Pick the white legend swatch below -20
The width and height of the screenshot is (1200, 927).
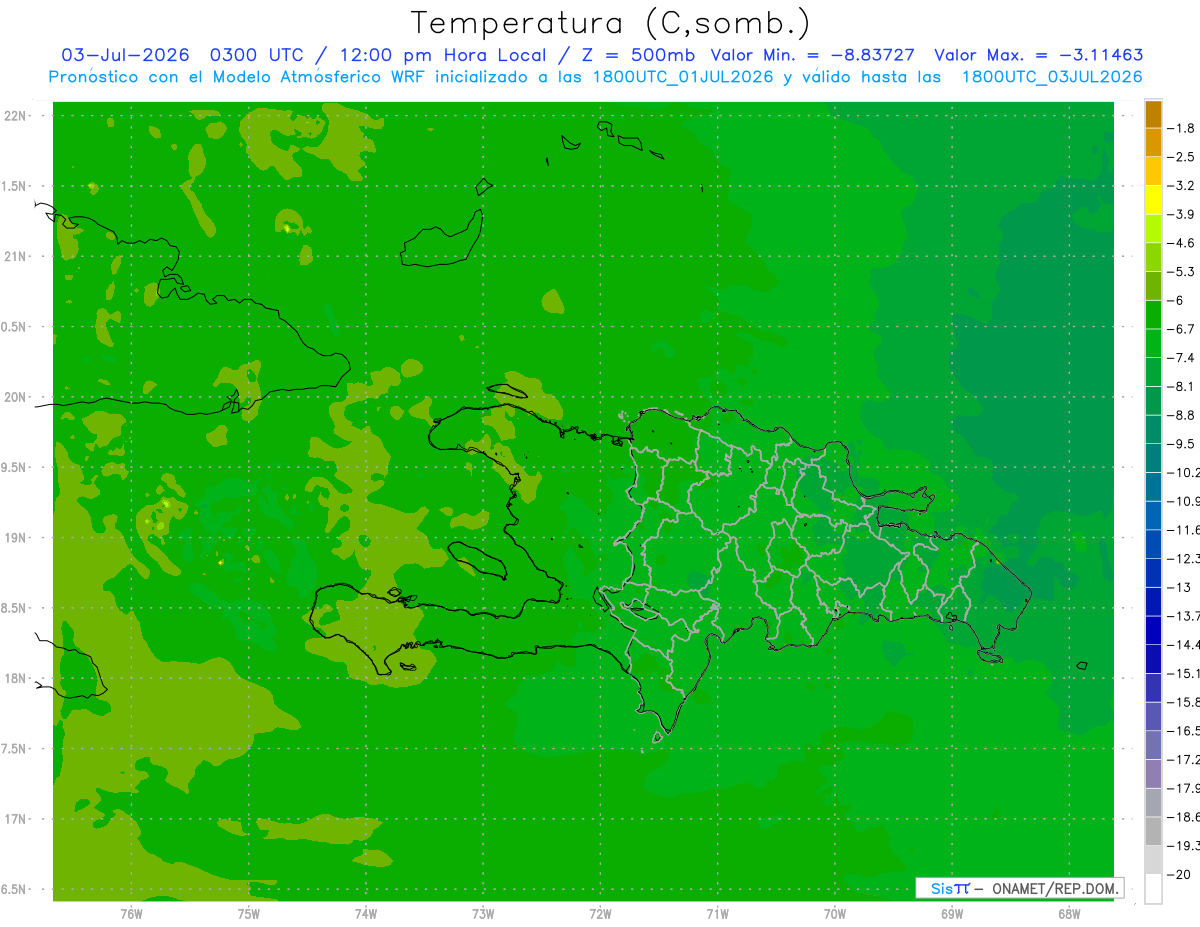[x=1153, y=889]
